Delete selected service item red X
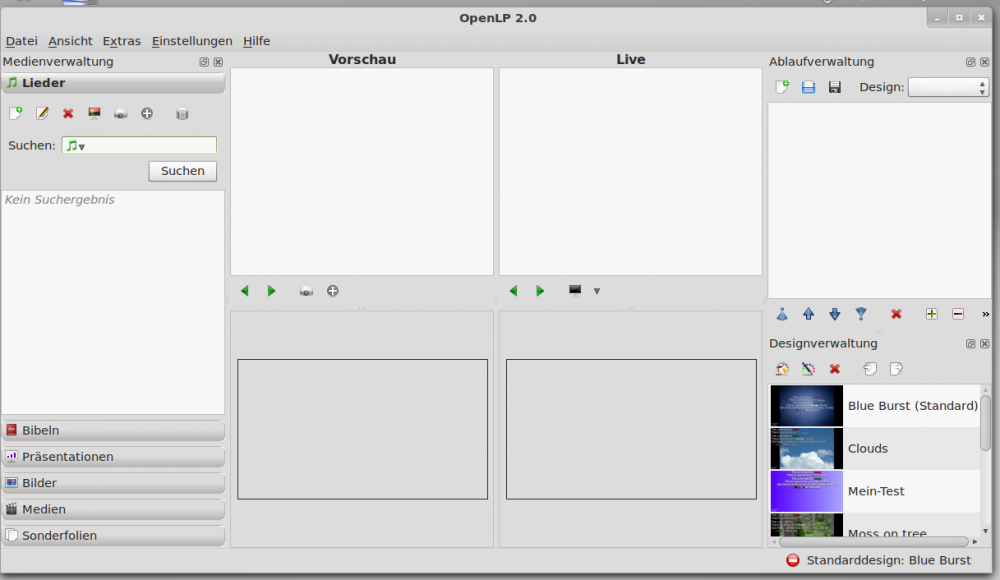 896,314
